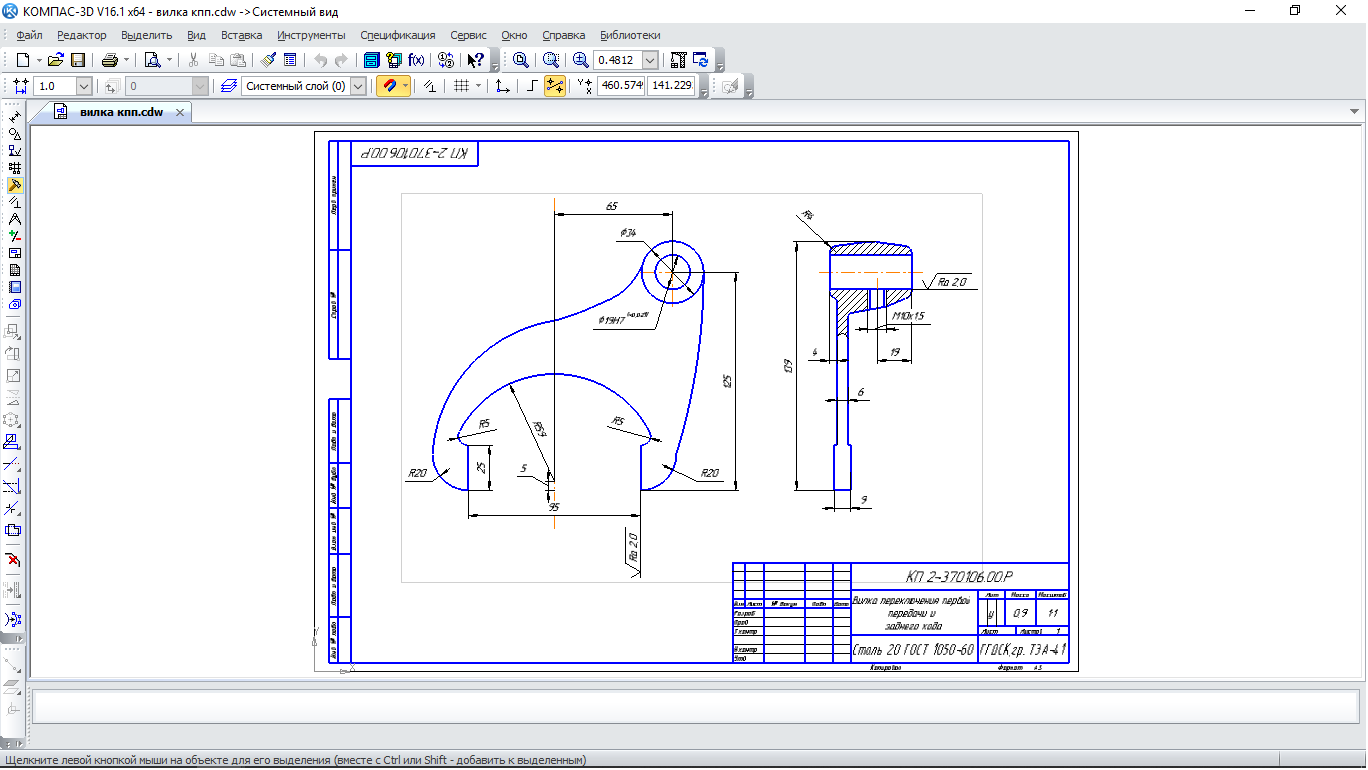Click the zoom-in magnifier icon
Screen dimensions: 1368x770
click(x=580, y=60)
